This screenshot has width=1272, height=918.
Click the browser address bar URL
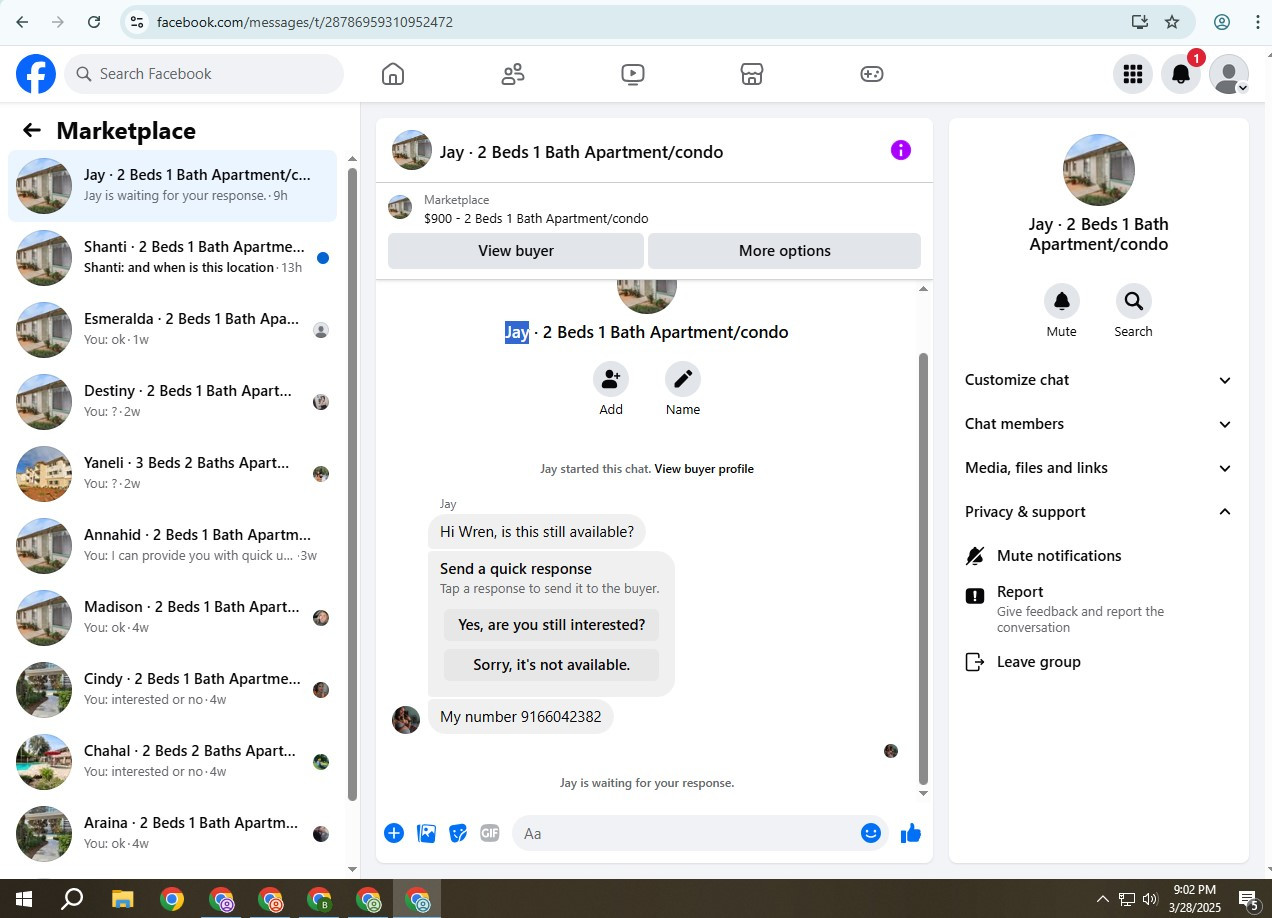point(305,22)
